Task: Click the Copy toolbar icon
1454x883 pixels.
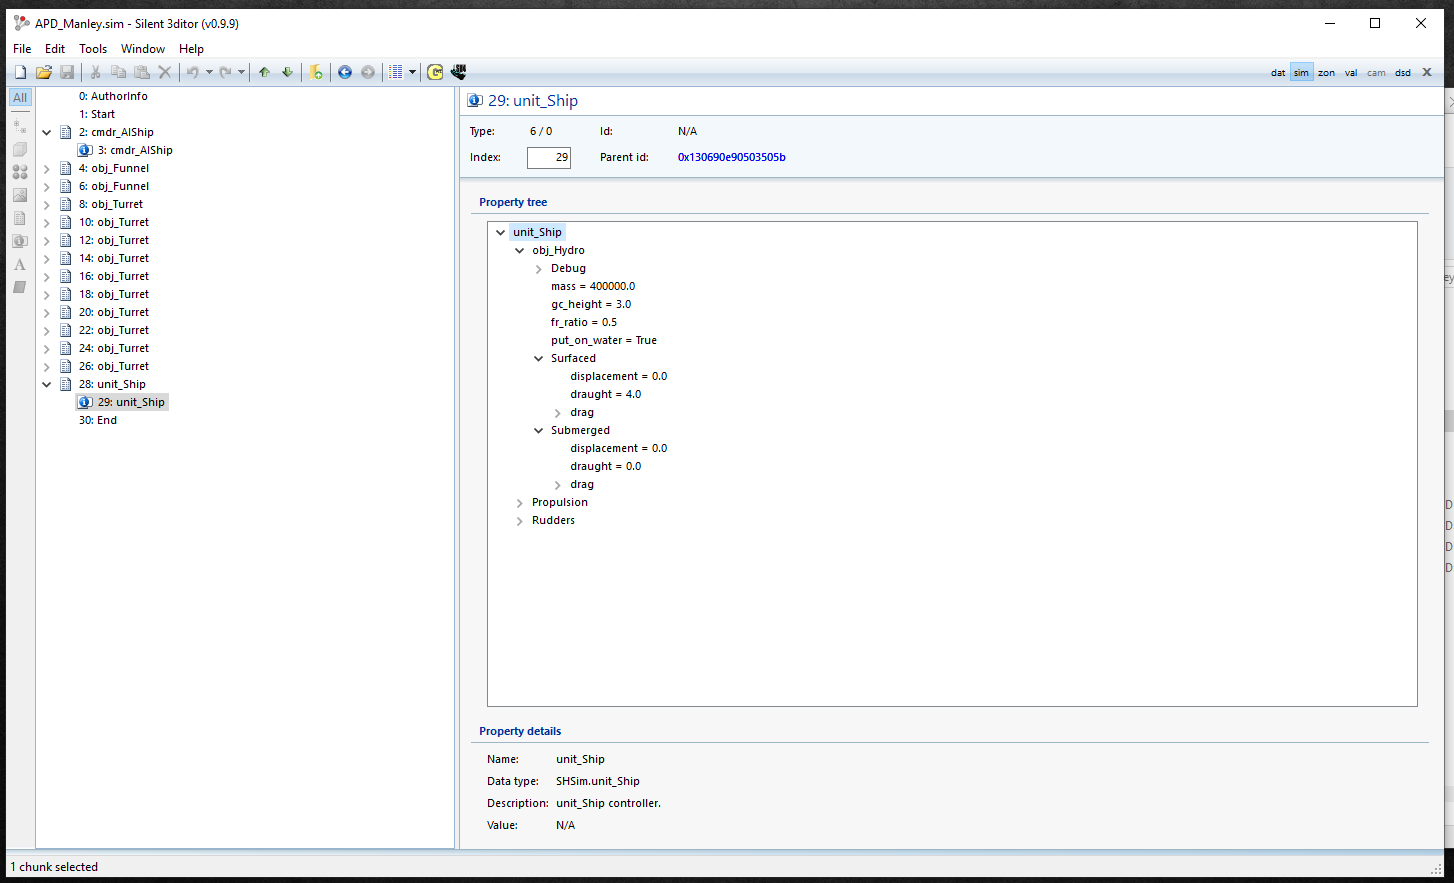Action: click(118, 72)
